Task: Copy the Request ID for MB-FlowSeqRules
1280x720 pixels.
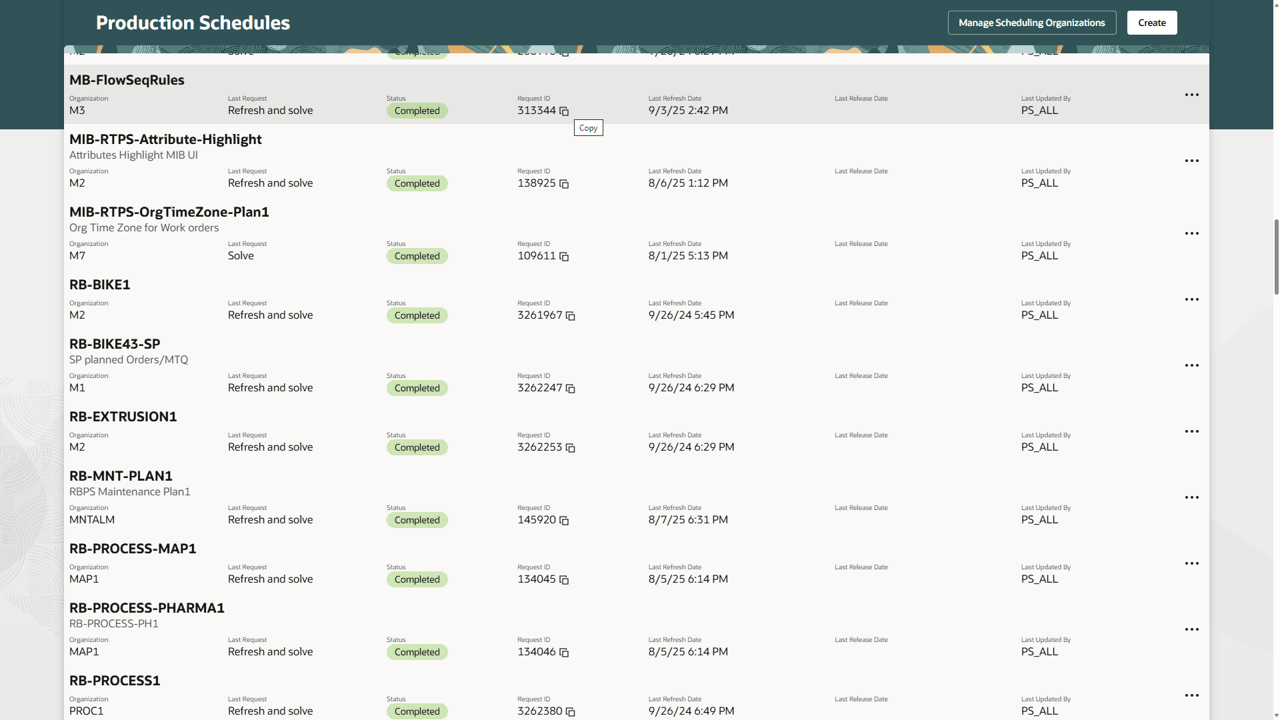Action: (x=565, y=112)
